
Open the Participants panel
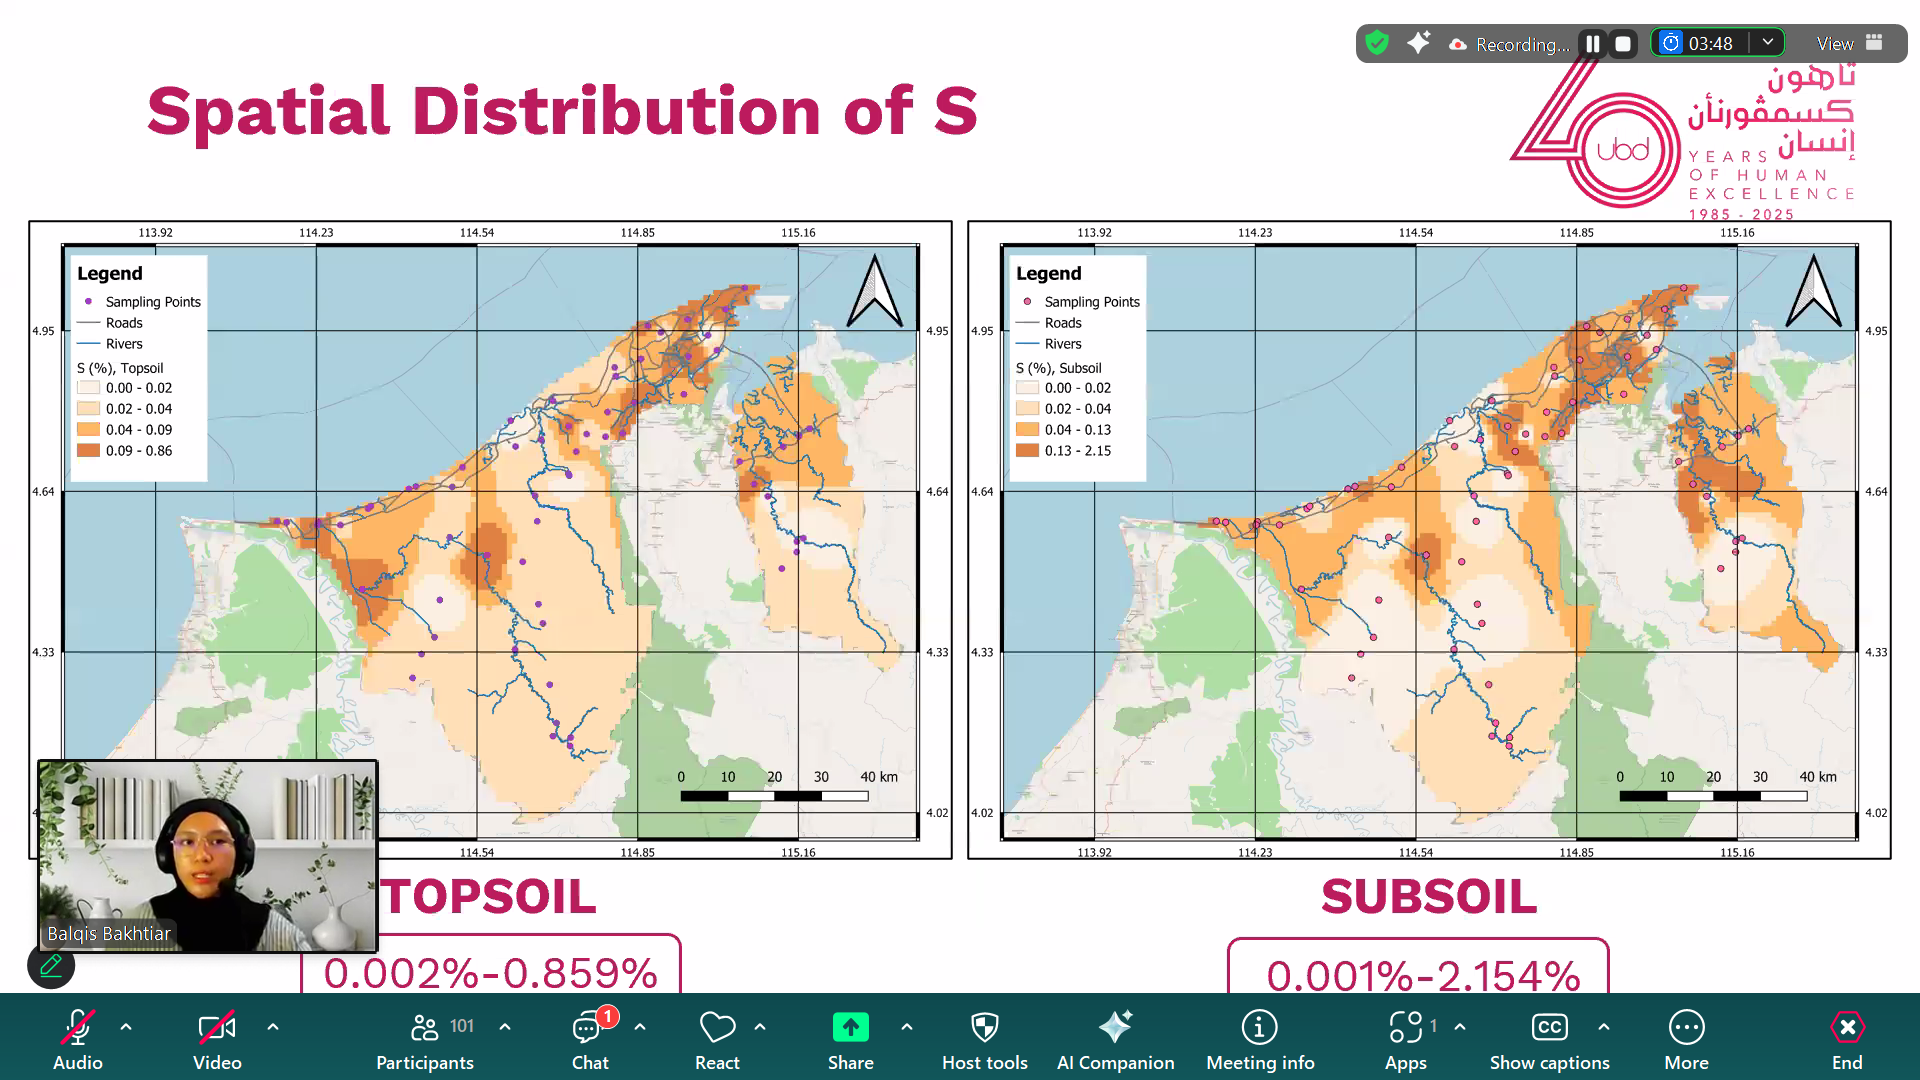(425, 1039)
